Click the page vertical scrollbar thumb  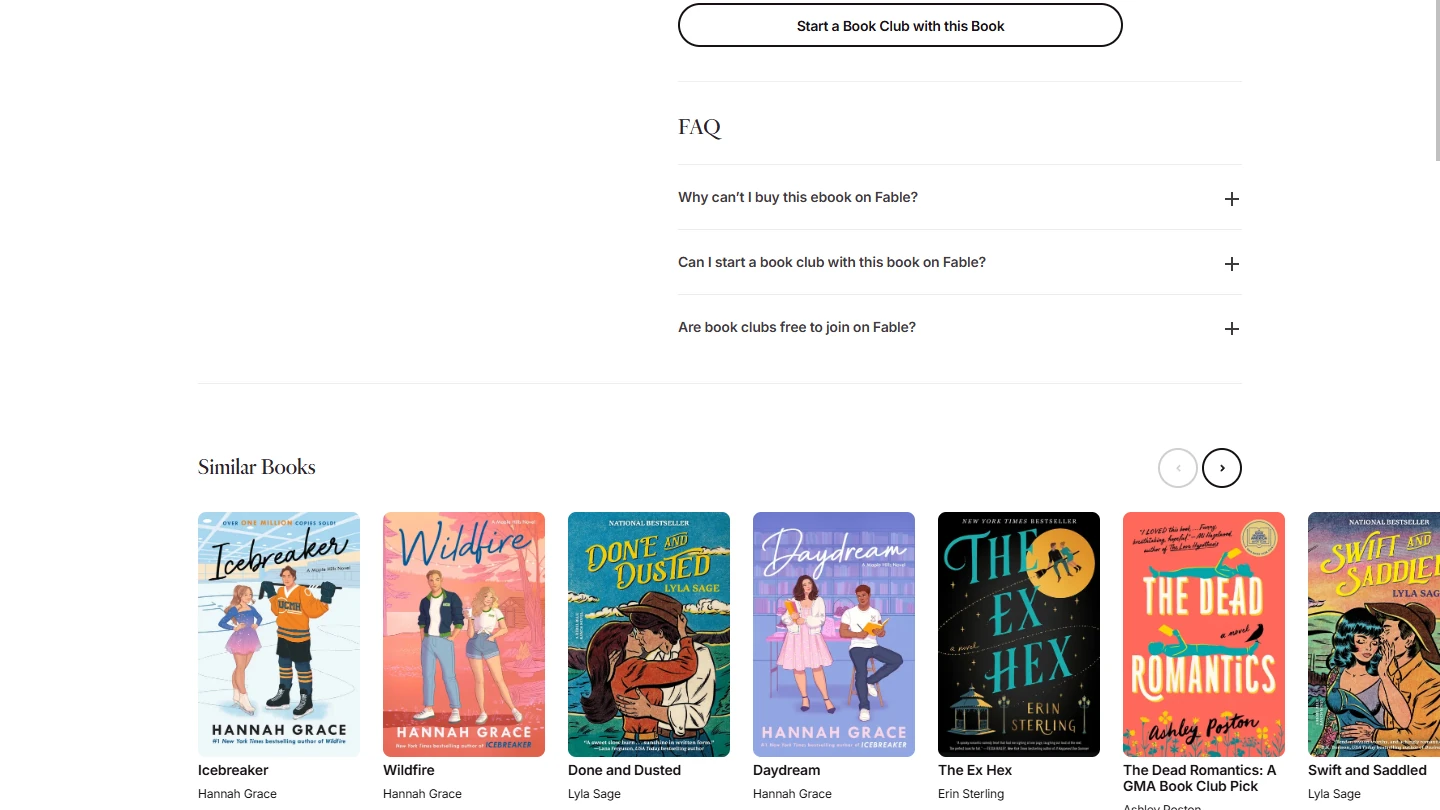coord(1437,80)
